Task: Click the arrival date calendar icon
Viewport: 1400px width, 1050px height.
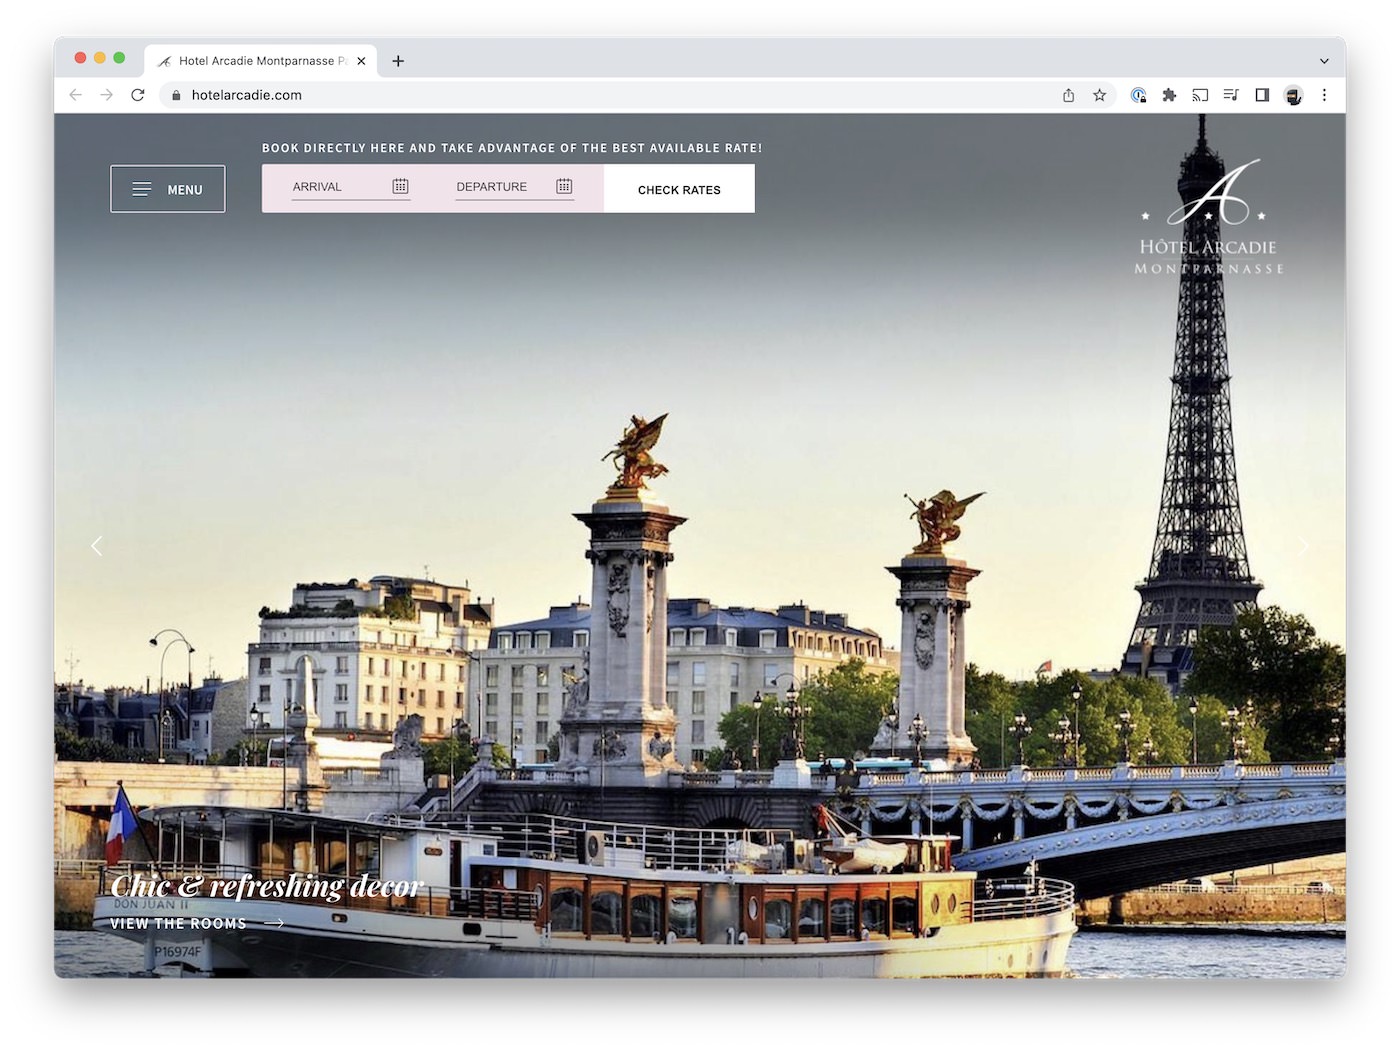Action: click(400, 186)
